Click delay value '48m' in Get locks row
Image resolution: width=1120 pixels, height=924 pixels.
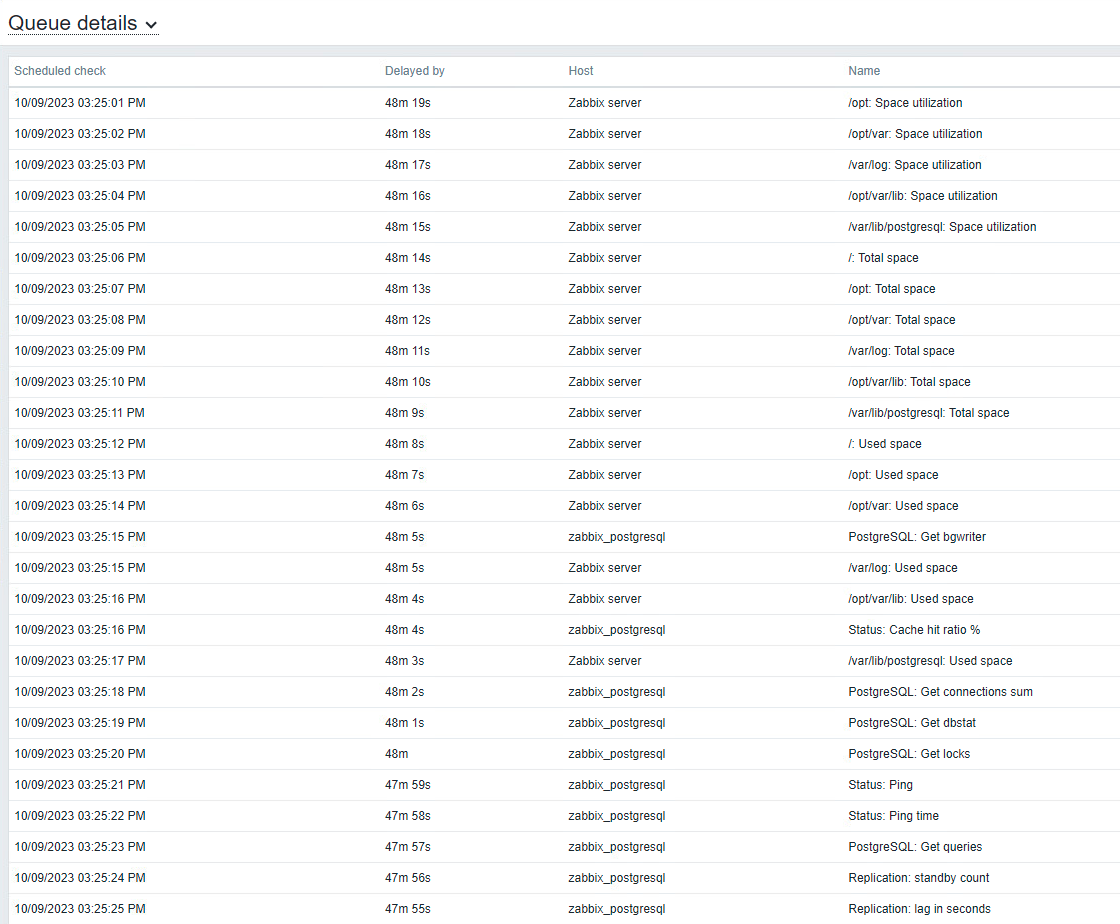pos(396,754)
